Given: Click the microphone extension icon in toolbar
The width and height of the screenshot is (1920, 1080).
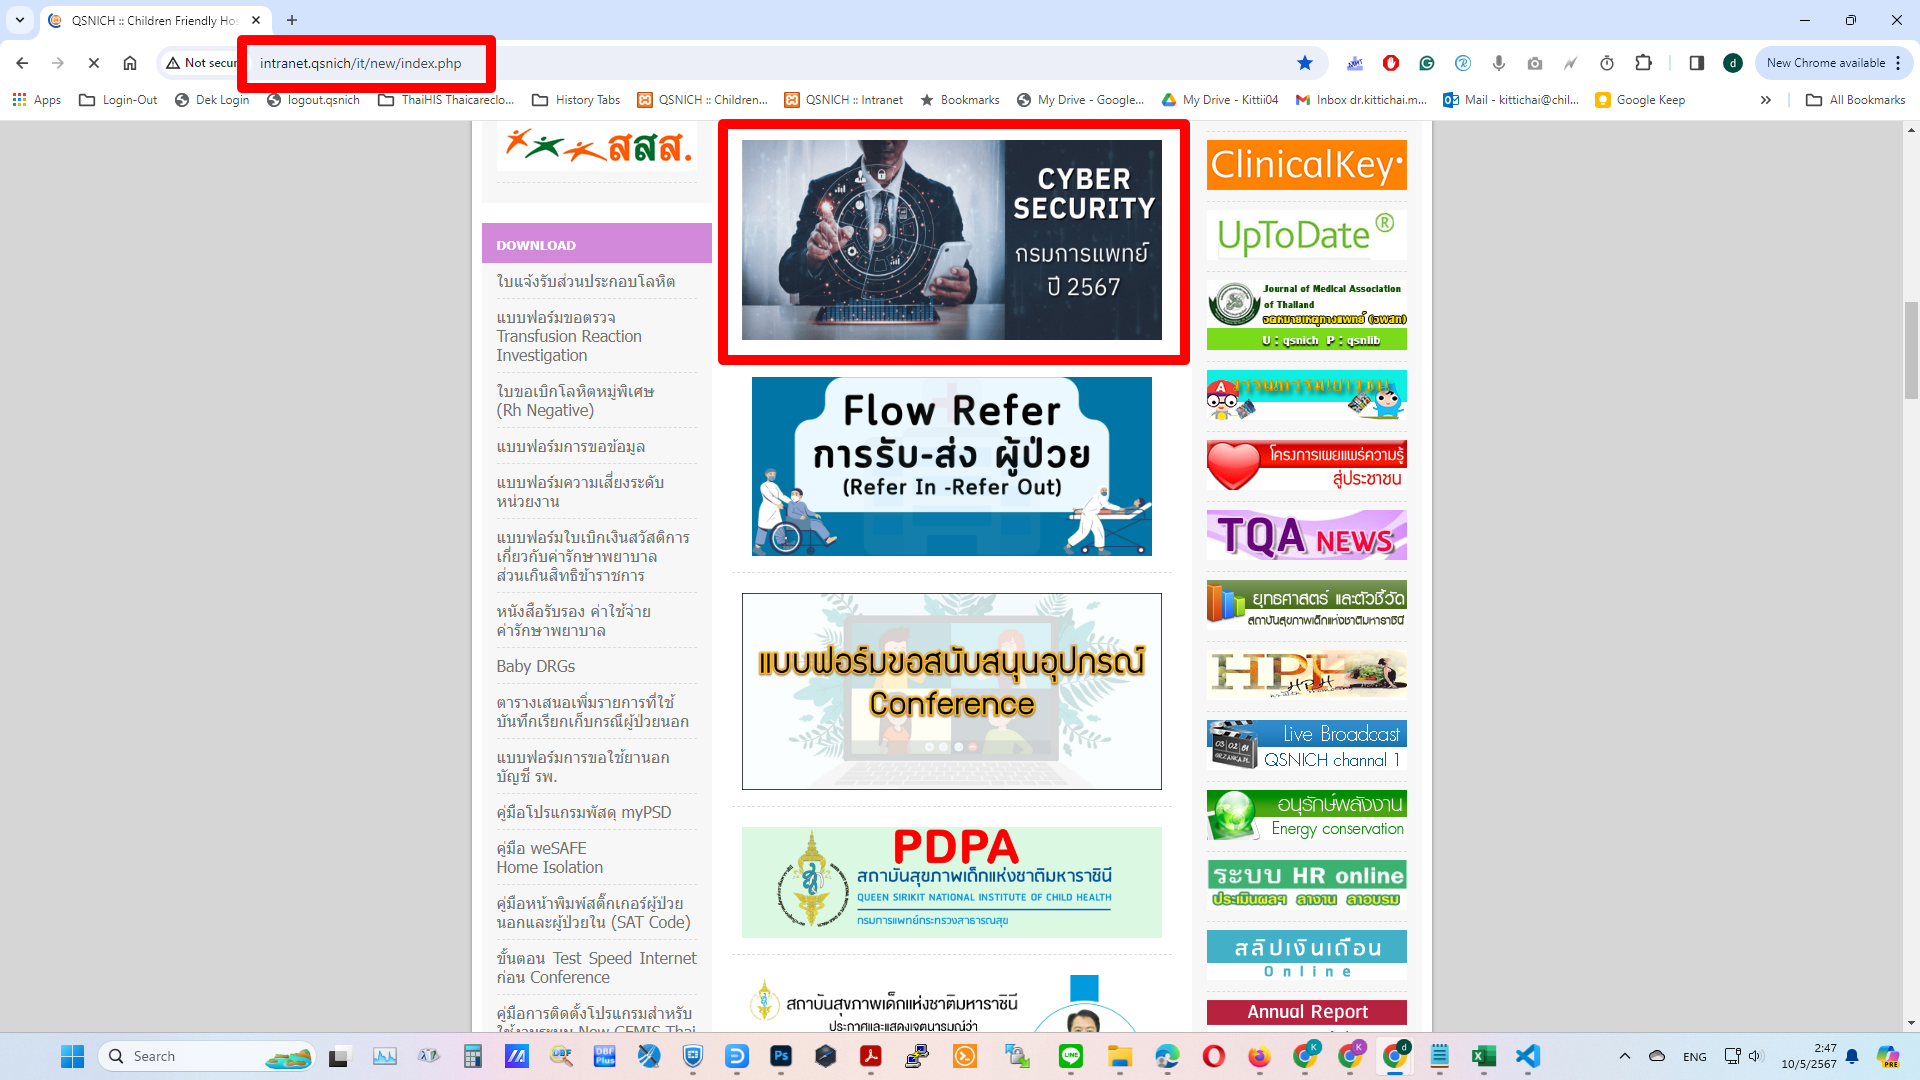Looking at the screenshot, I should coord(1499,63).
